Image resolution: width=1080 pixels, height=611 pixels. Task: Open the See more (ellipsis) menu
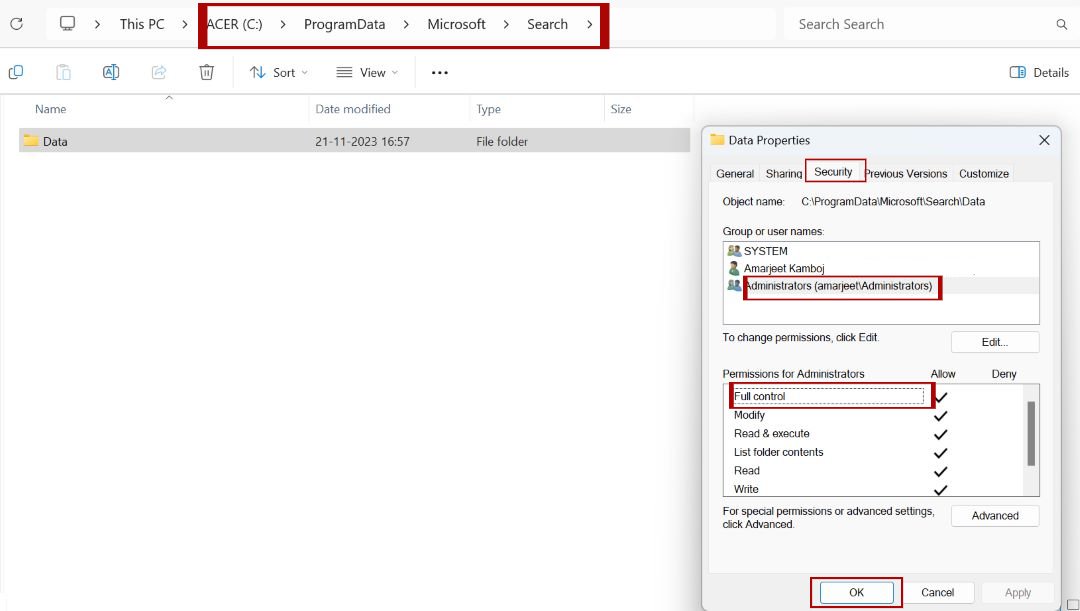438,72
